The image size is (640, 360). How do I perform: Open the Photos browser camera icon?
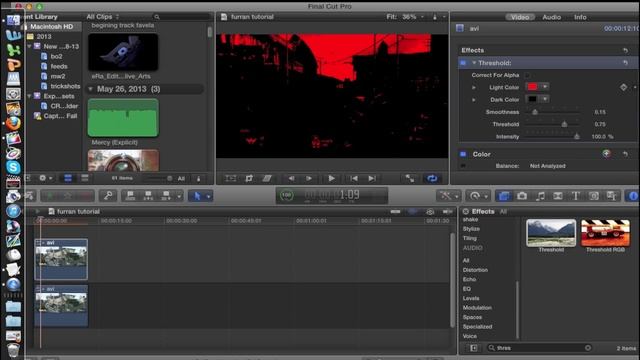click(x=522, y=196)
